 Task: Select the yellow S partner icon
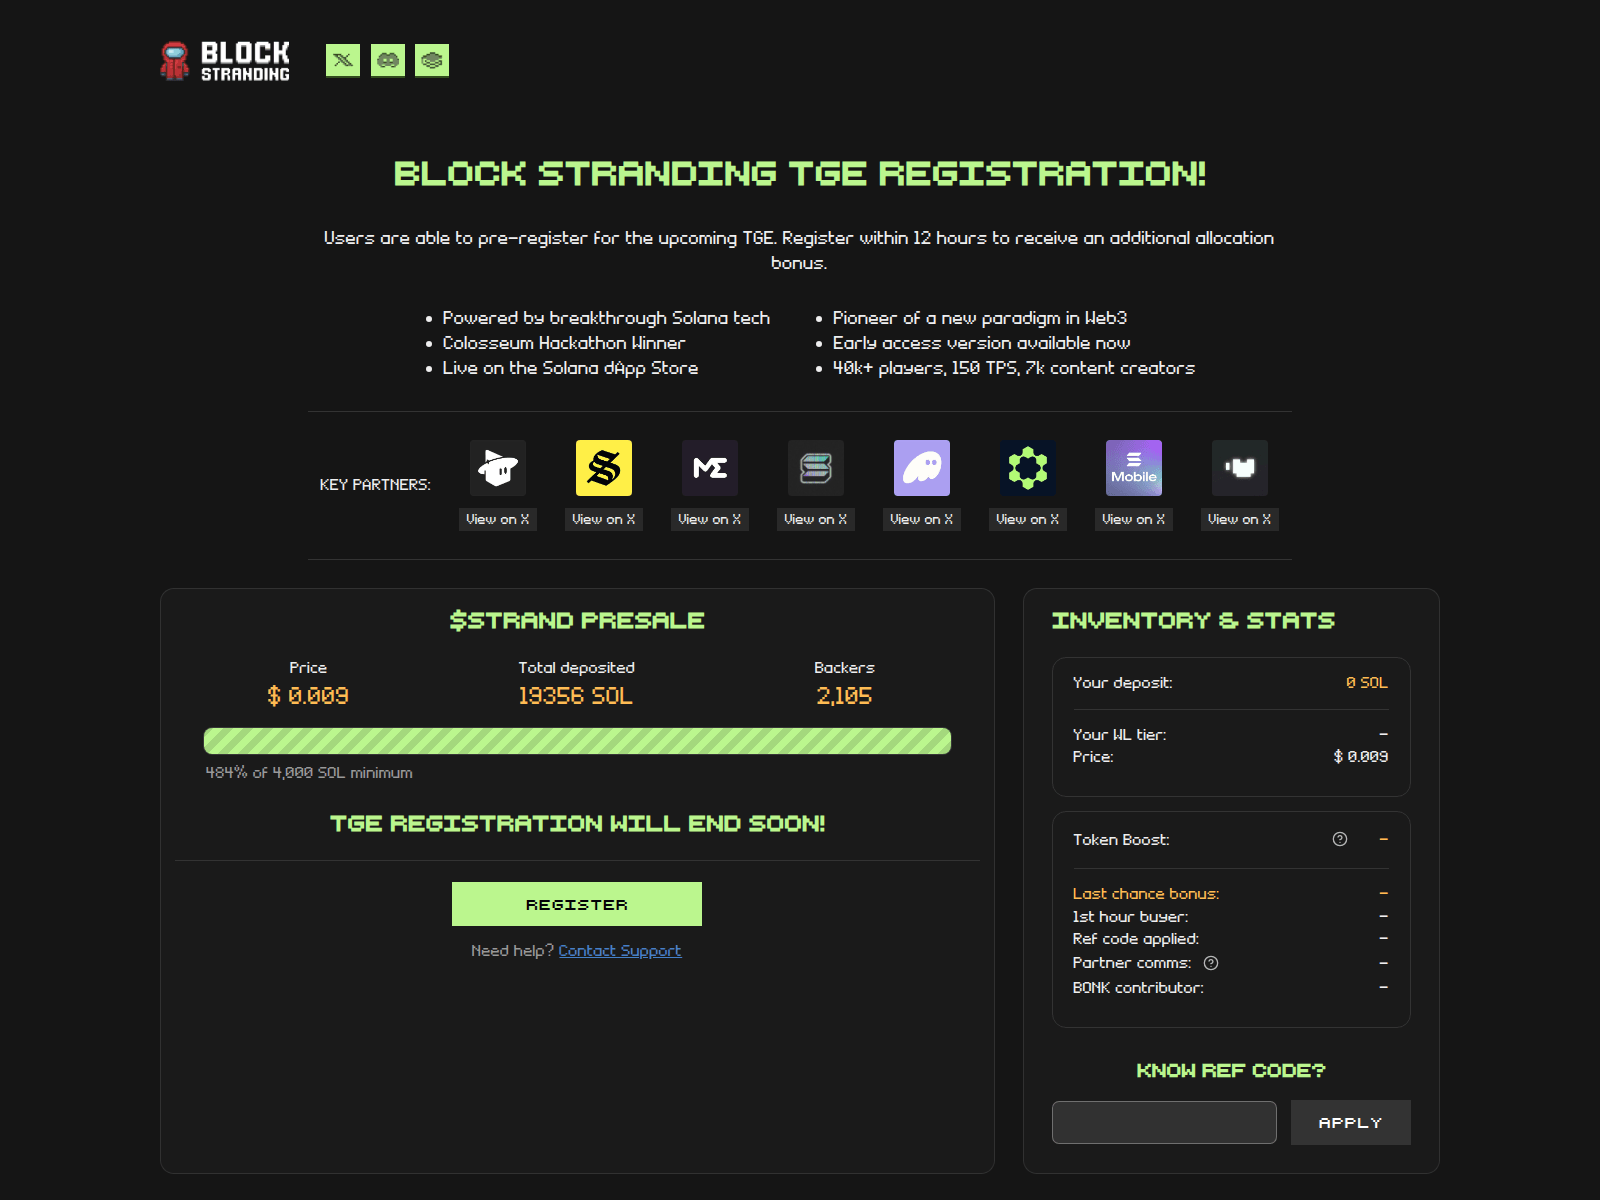pos(603,468)
